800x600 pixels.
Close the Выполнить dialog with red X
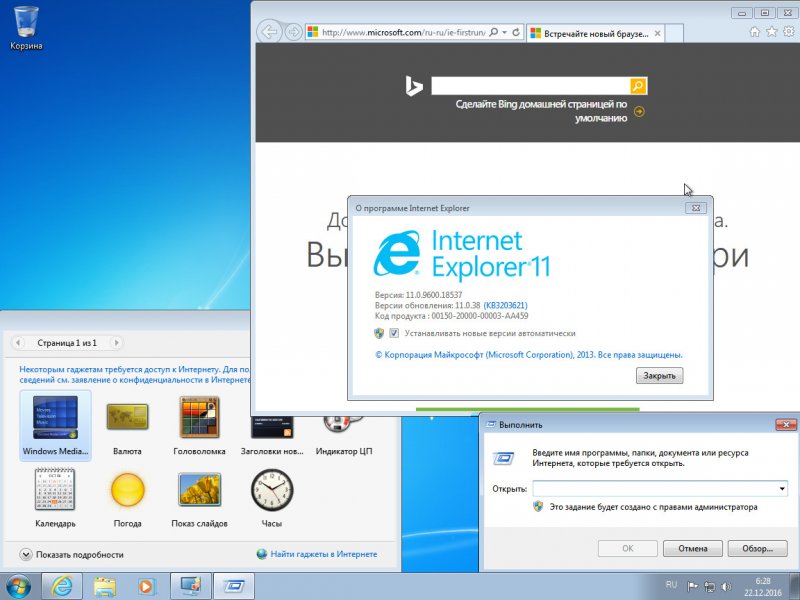[x=786, y=424]
